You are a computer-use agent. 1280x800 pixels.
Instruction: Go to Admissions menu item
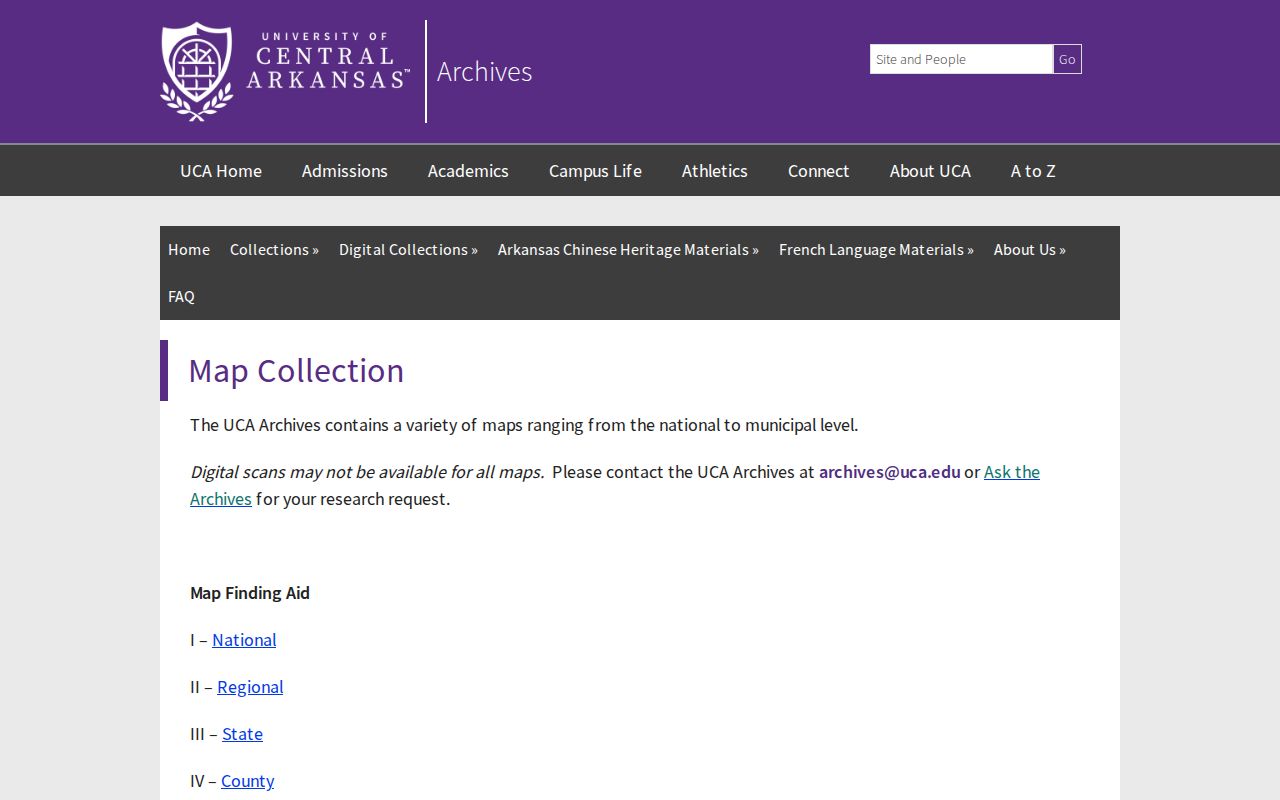(345, 171)
